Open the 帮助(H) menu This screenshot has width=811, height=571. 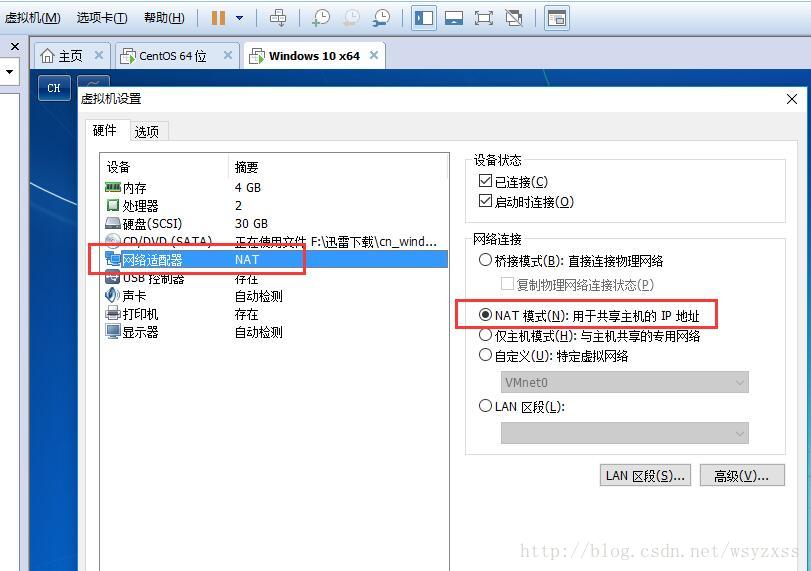tap(164, 18)
